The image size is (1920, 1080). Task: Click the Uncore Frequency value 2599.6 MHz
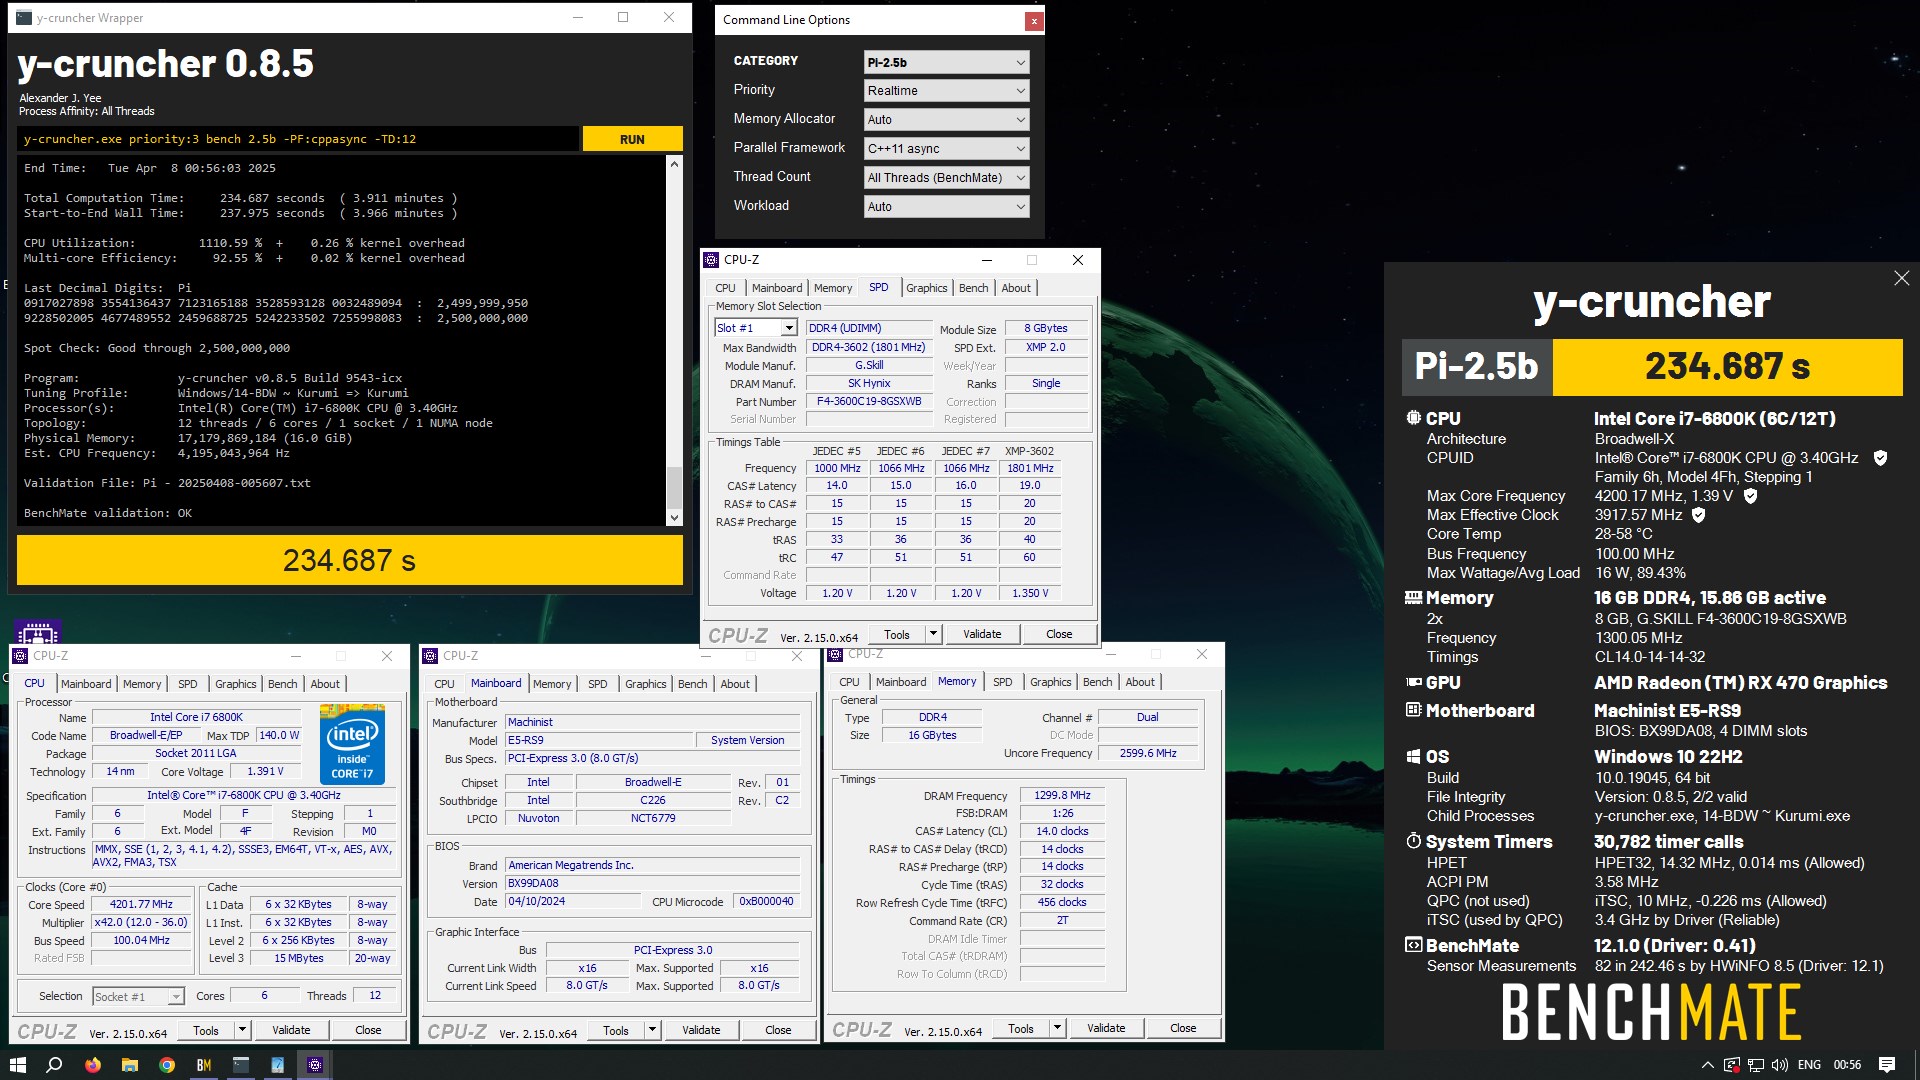pos(1147,753)
